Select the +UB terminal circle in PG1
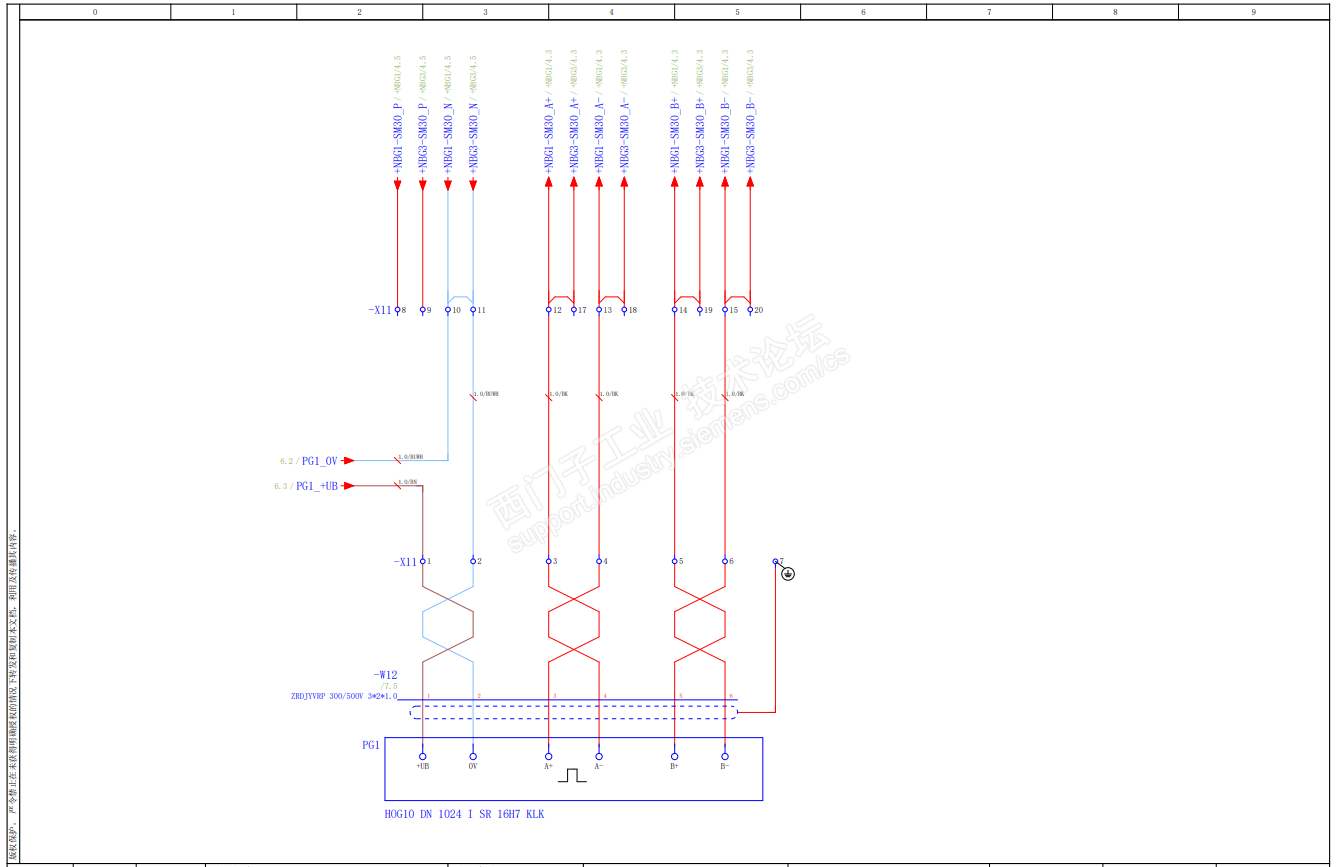 pyautogui.click(x=422, y=756)
